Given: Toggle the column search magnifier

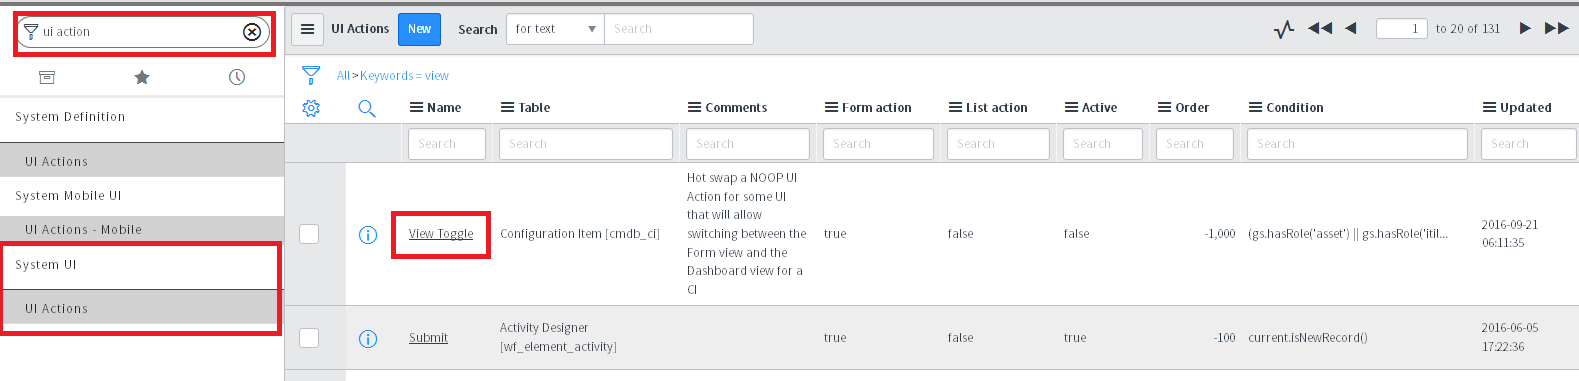Looking at the screenshot, I should tap(367, 108).
